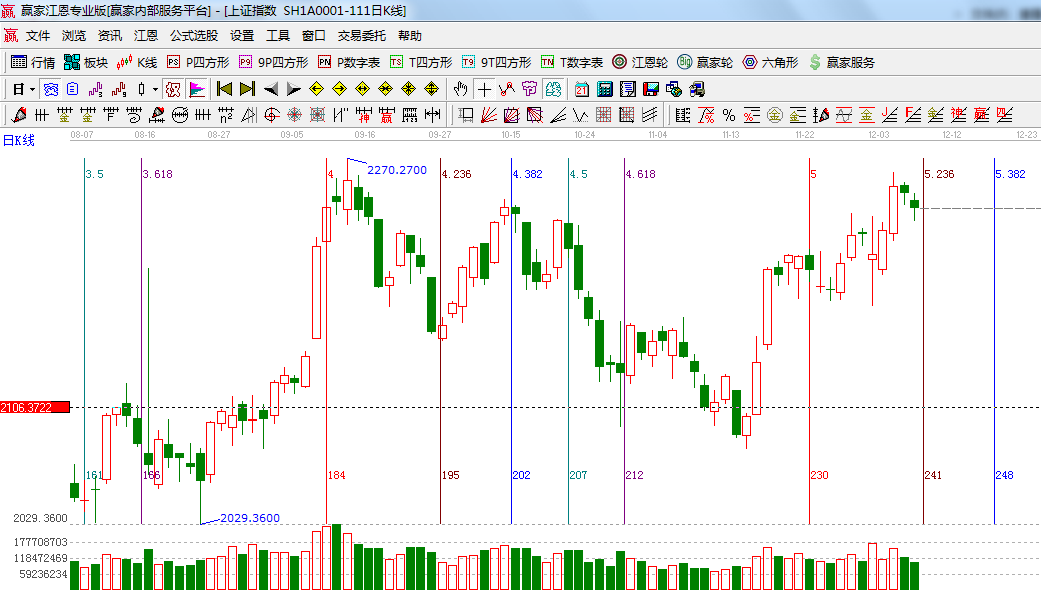The image size is (1041, 590).
Task: Open the 江恩轮 Gann wheel tool
Action: [x=640, y=62]
